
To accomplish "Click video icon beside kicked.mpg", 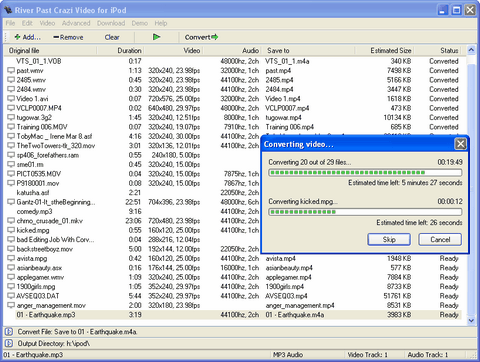I will [x=11, y=230].
